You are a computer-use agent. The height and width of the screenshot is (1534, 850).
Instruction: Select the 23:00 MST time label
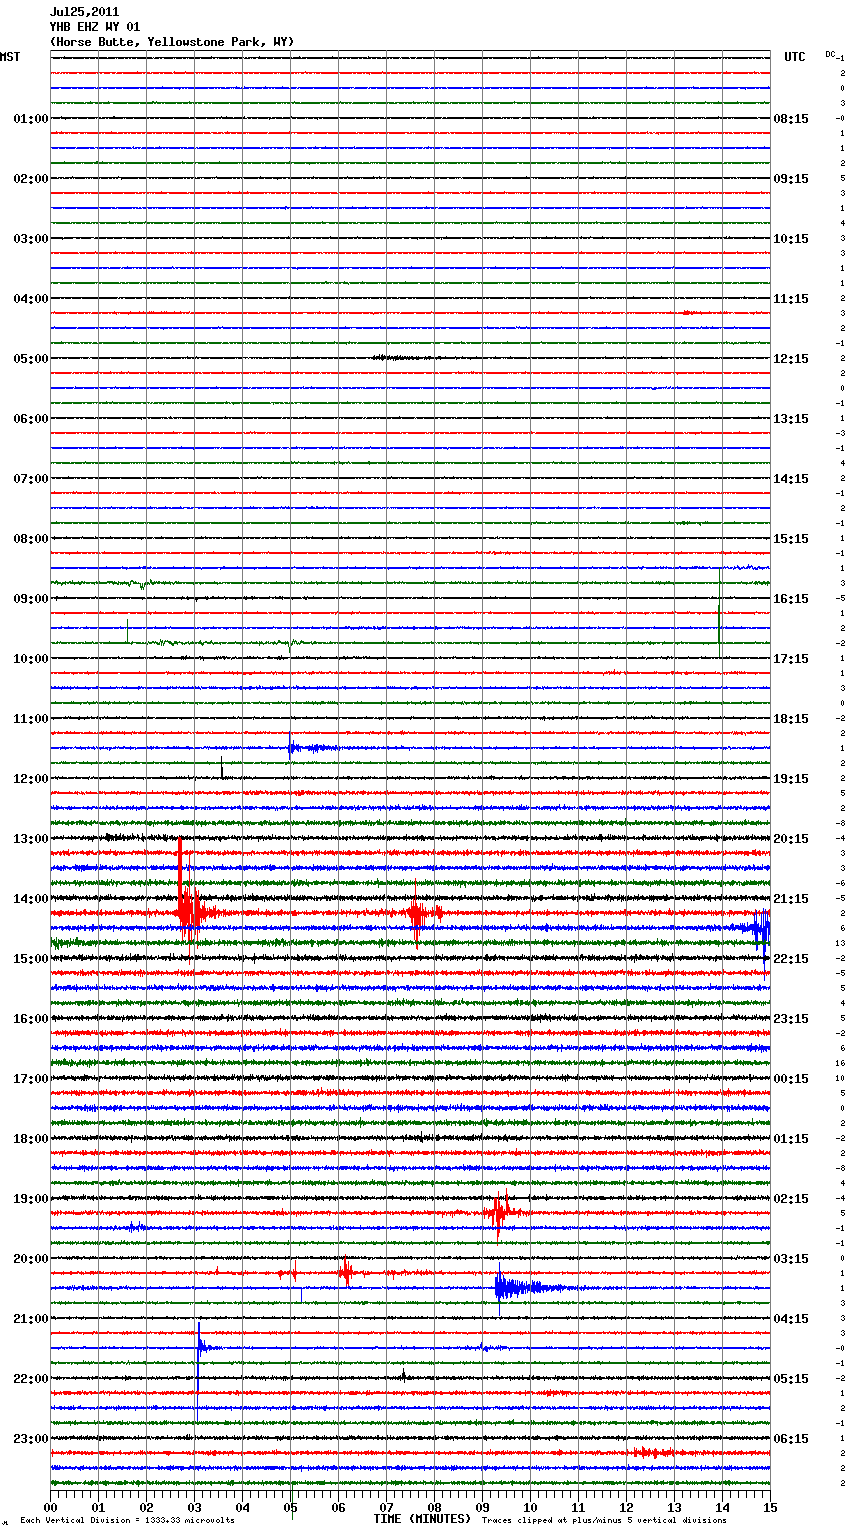tap(30, 1439)
